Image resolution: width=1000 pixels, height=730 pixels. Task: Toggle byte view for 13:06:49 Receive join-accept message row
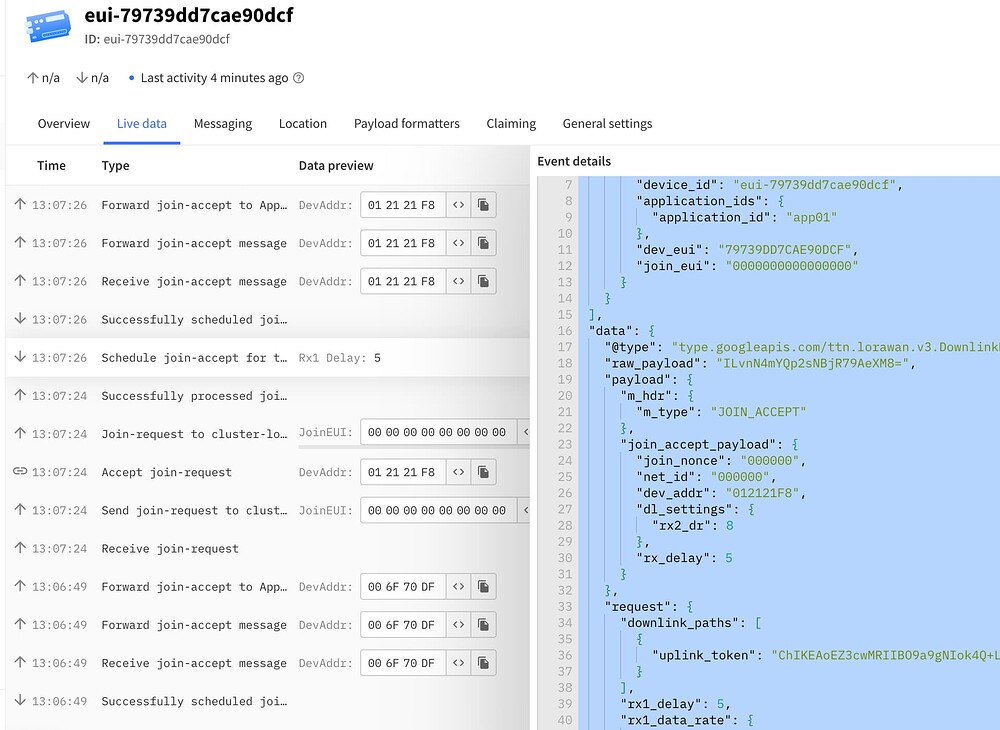[459, 664]
